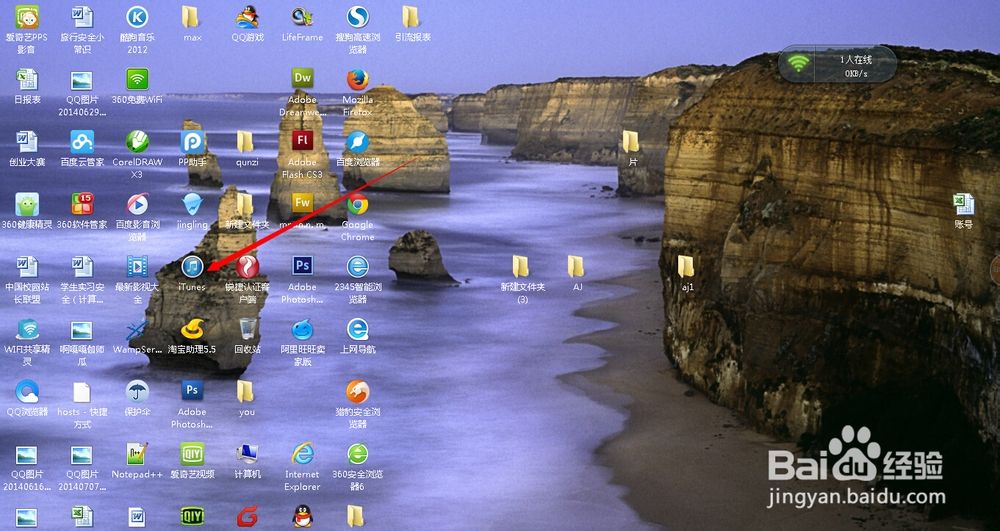1000x531 pixels.
Task: Open the 创业大赛 Word document
Action: click(27, 142)
